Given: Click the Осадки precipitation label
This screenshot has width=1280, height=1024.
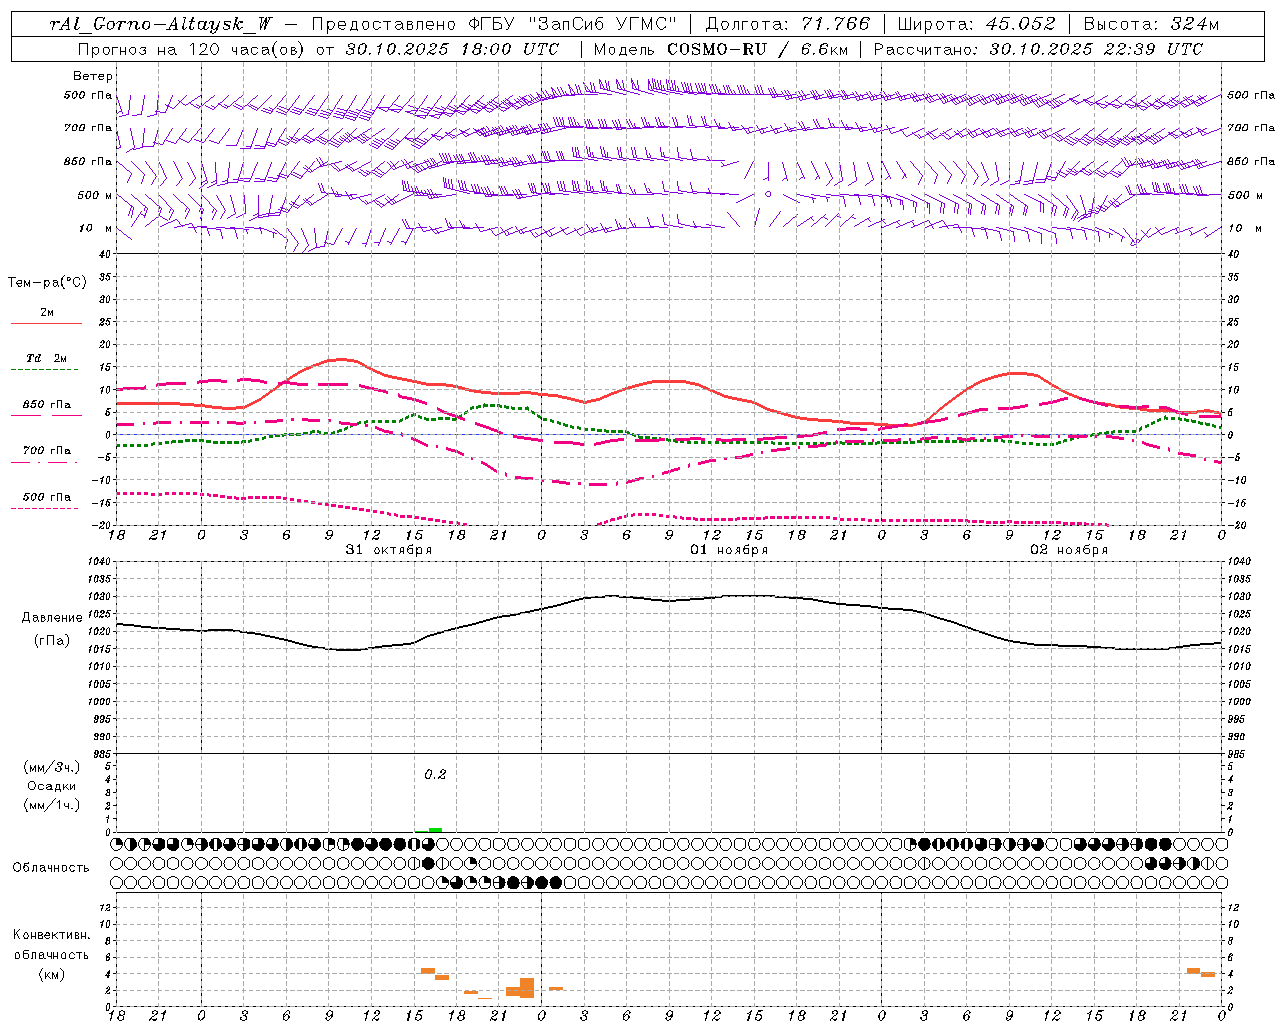Looking at the screenshot, I should point(51,786).
